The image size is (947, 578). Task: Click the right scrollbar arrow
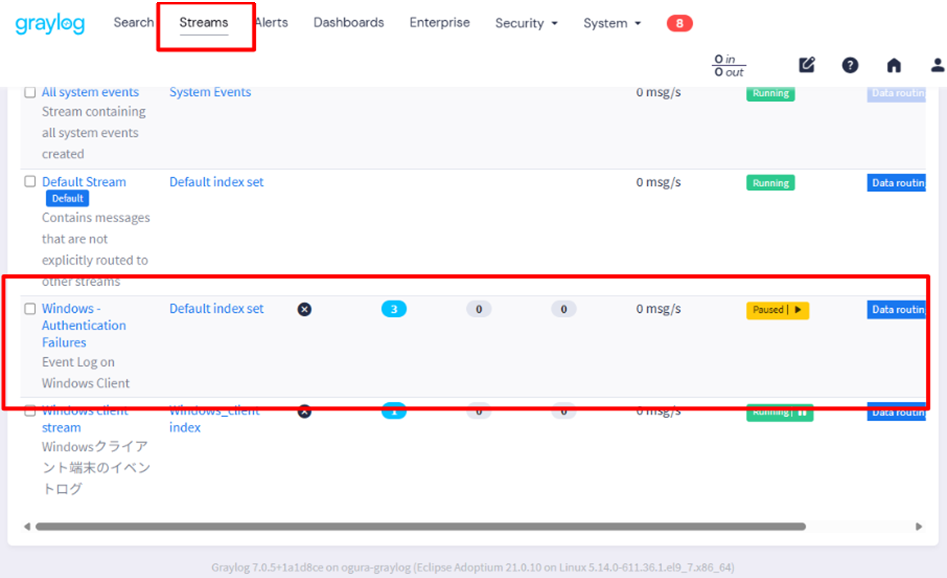click(x=919, y=527)
